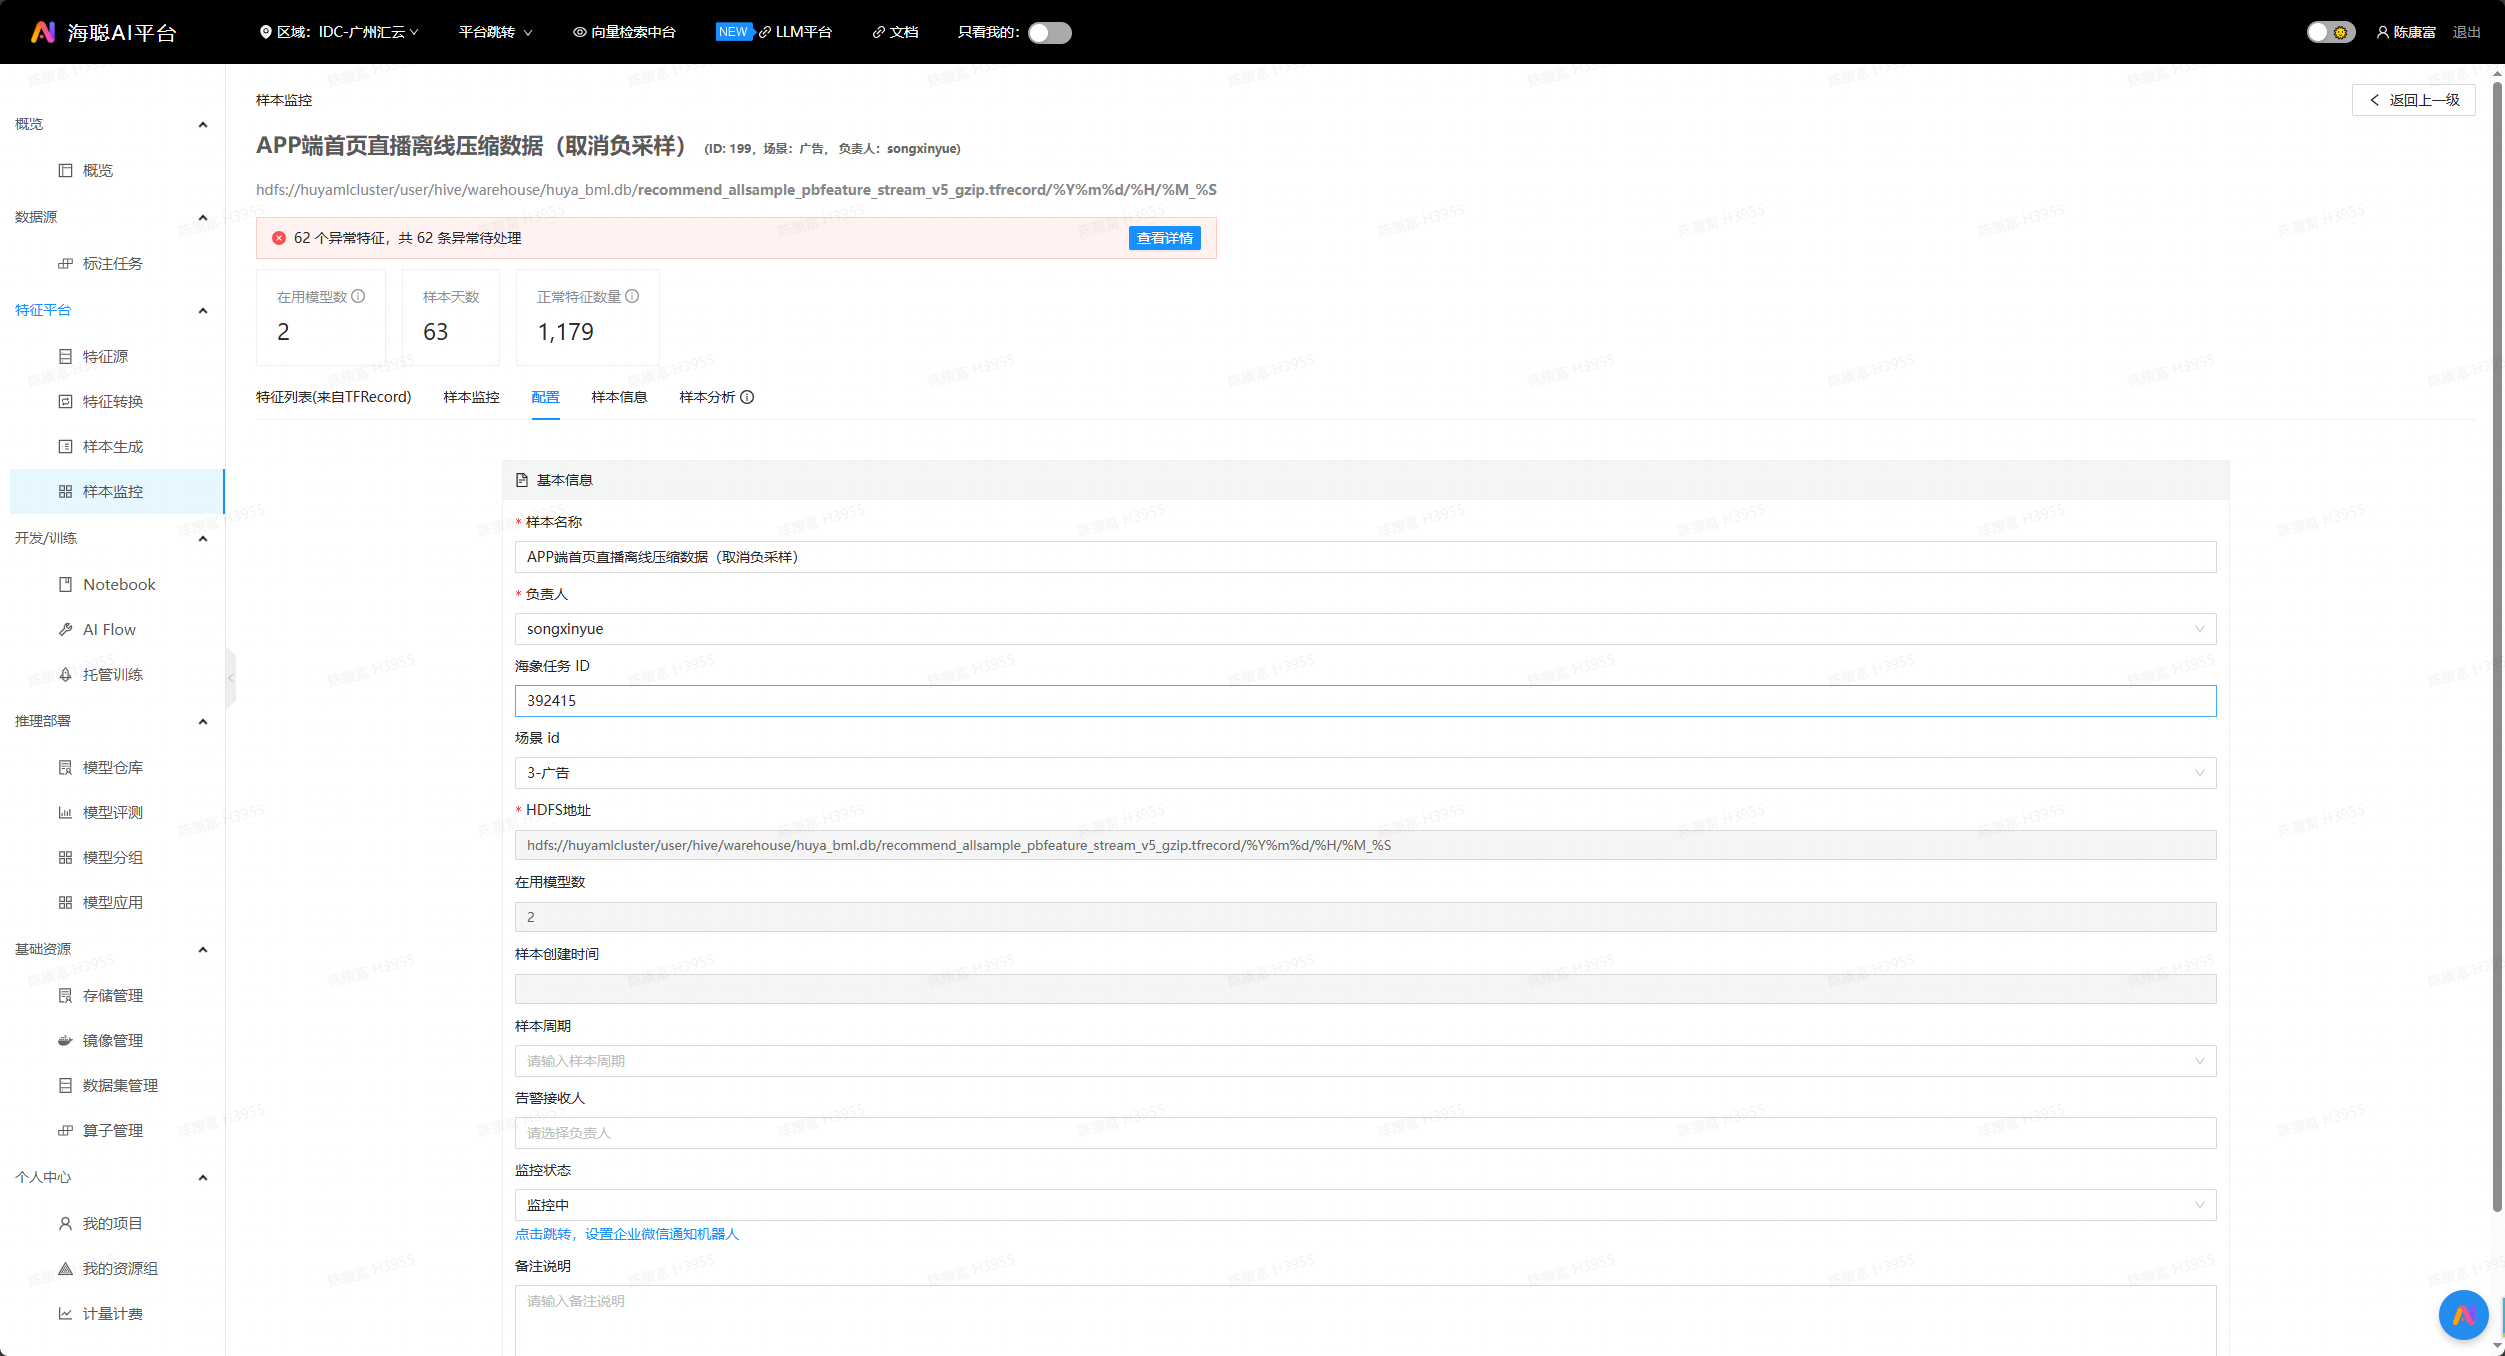Click the Notebook icon in sidebar

[65, 584]
